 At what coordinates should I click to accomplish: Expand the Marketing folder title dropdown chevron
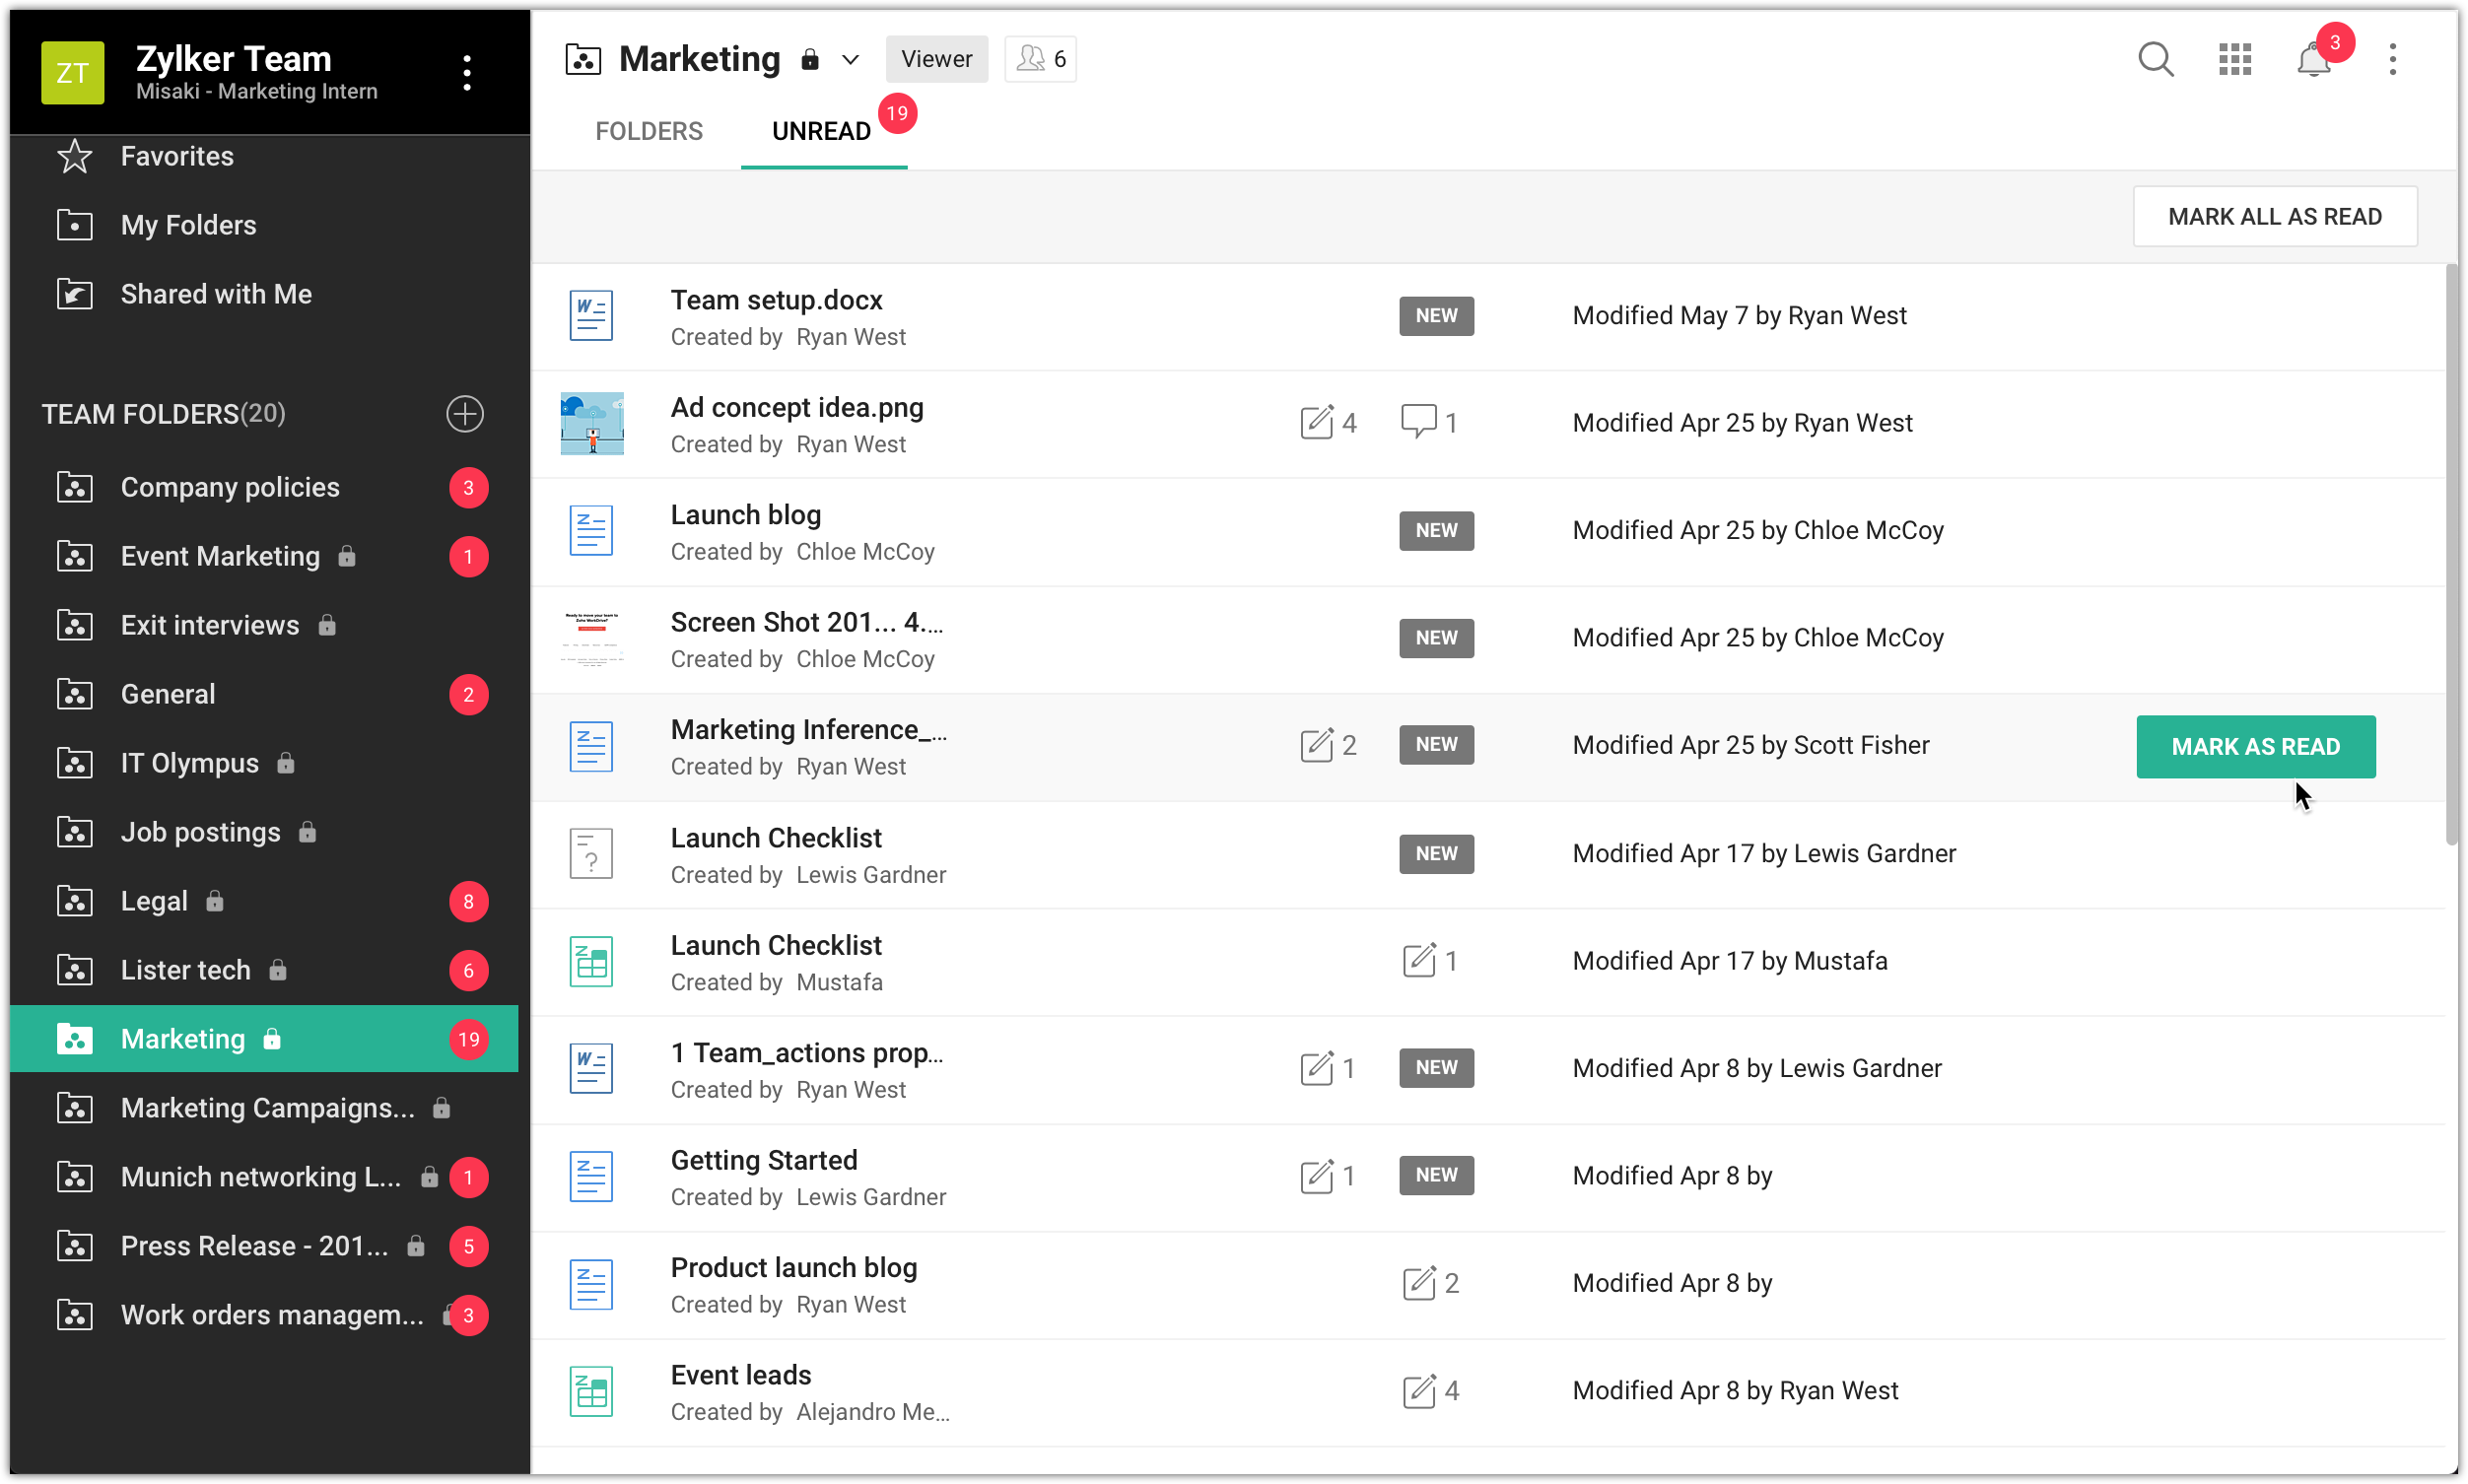[850, 60]
